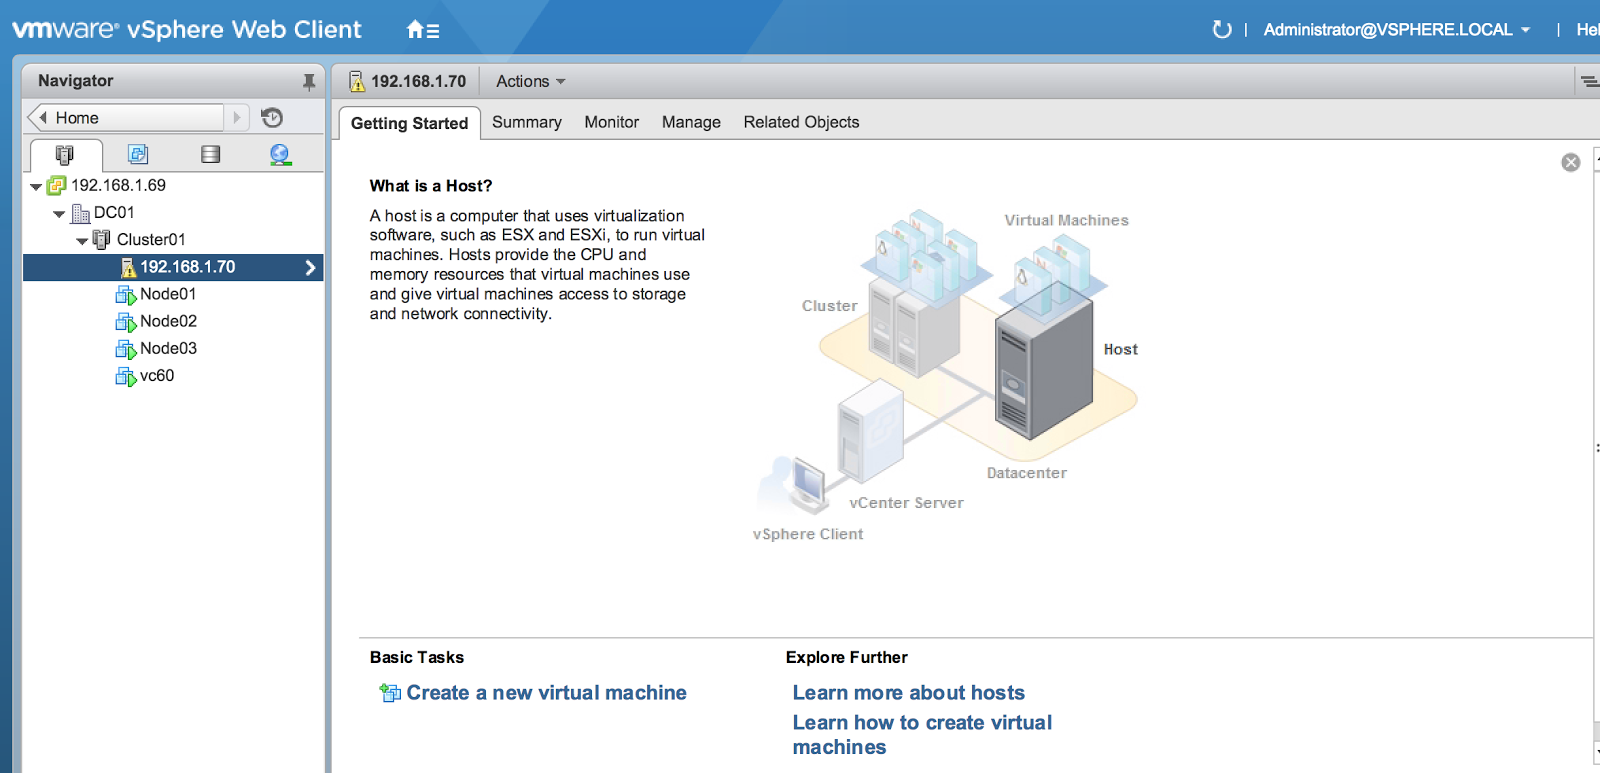Switch to the Networking inventory view
Viewport: 1600px width, 773px height.
point(280,154)
